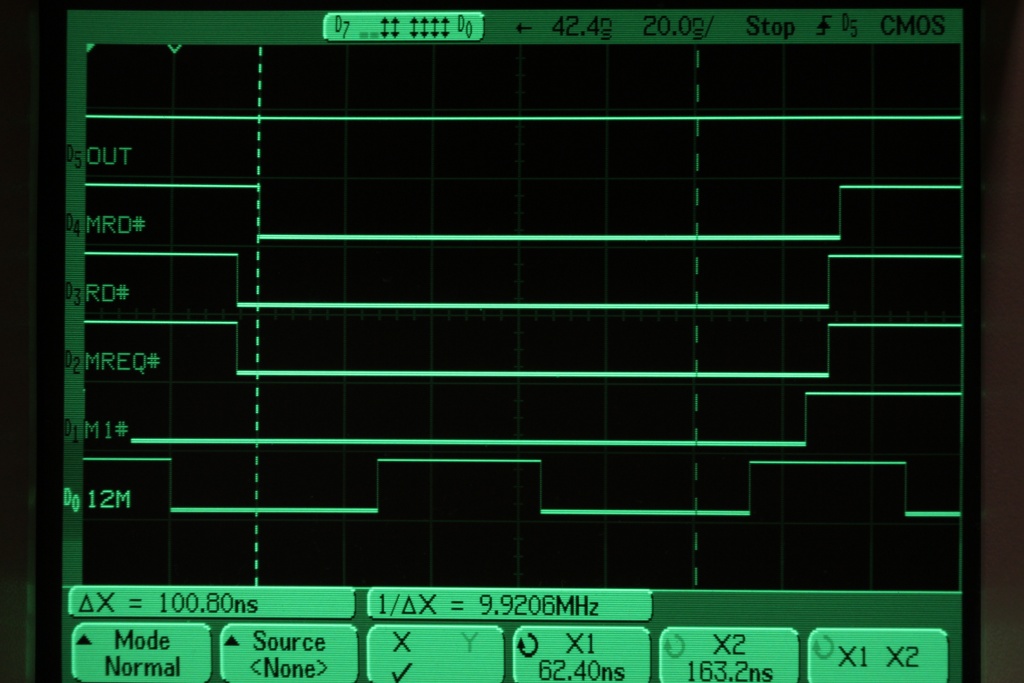Open the CMOS threshold setting
1024x683 pixels.
coord(912,26)
